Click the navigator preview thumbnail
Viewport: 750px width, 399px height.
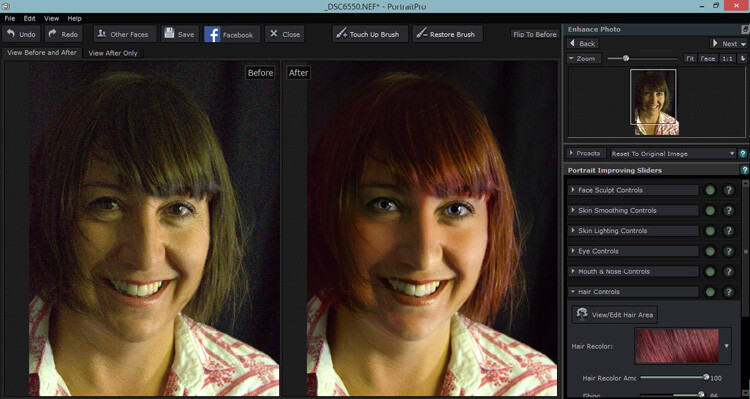tap(653, 102)
